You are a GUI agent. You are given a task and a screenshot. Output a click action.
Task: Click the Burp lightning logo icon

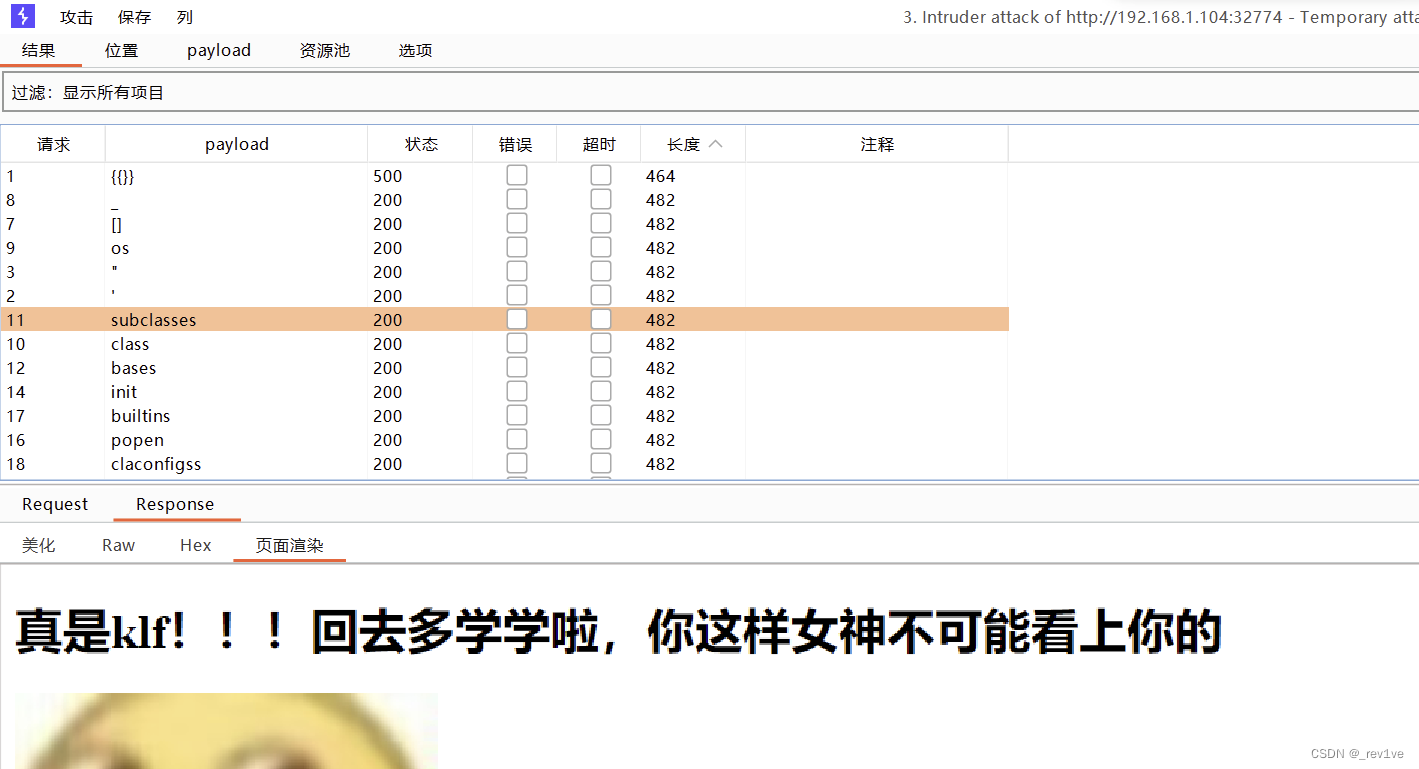pyautogui.click(x=22, y=16)
